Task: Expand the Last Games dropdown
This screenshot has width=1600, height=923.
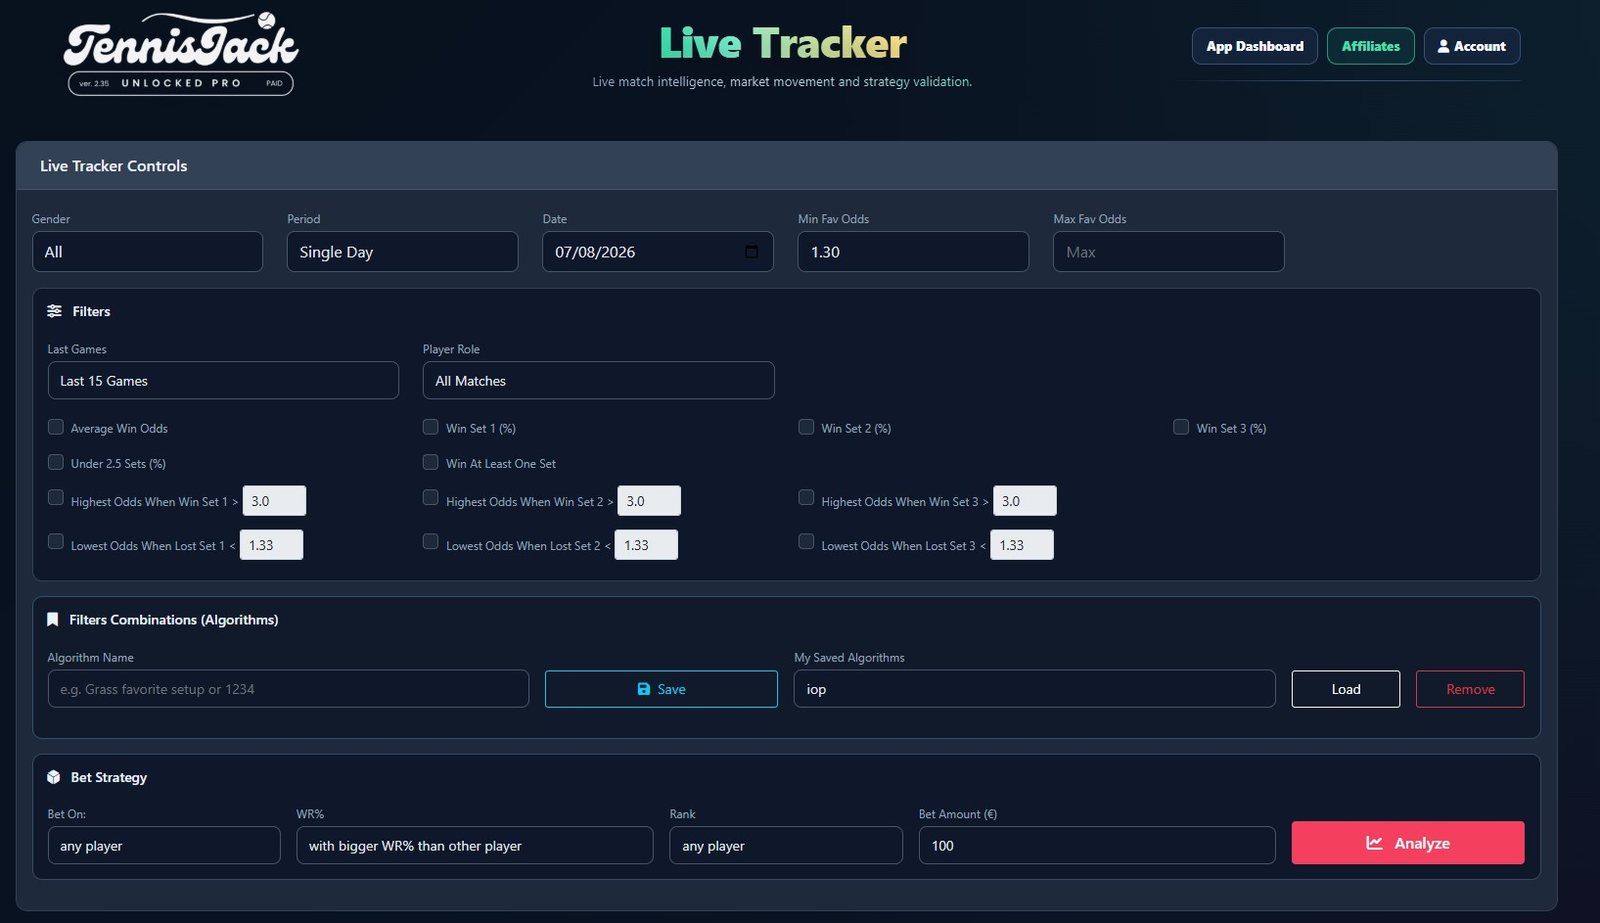Action: coord(223,381)
